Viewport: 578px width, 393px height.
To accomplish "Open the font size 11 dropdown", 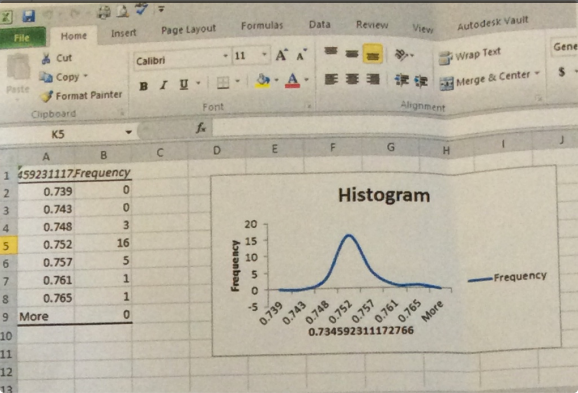I will pyautogui.click(x=264, y=55).
